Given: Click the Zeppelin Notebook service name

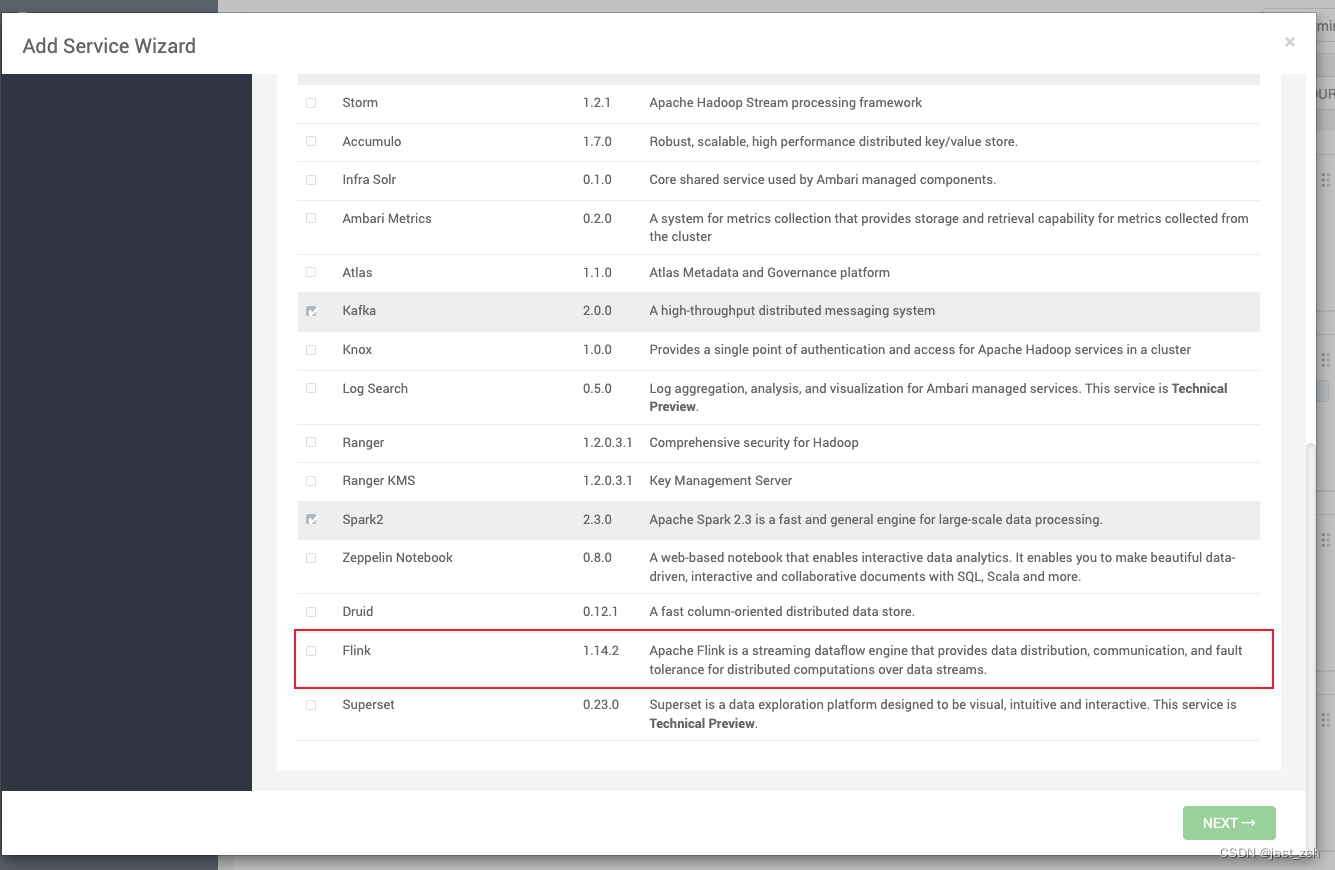Looking at the screenshot, I should click(397, 557).
